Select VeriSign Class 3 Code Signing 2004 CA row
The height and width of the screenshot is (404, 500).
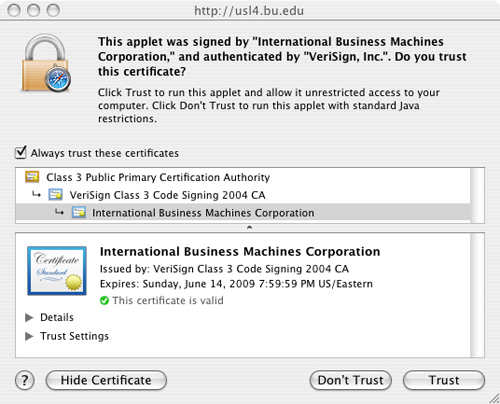pos(243,195)
